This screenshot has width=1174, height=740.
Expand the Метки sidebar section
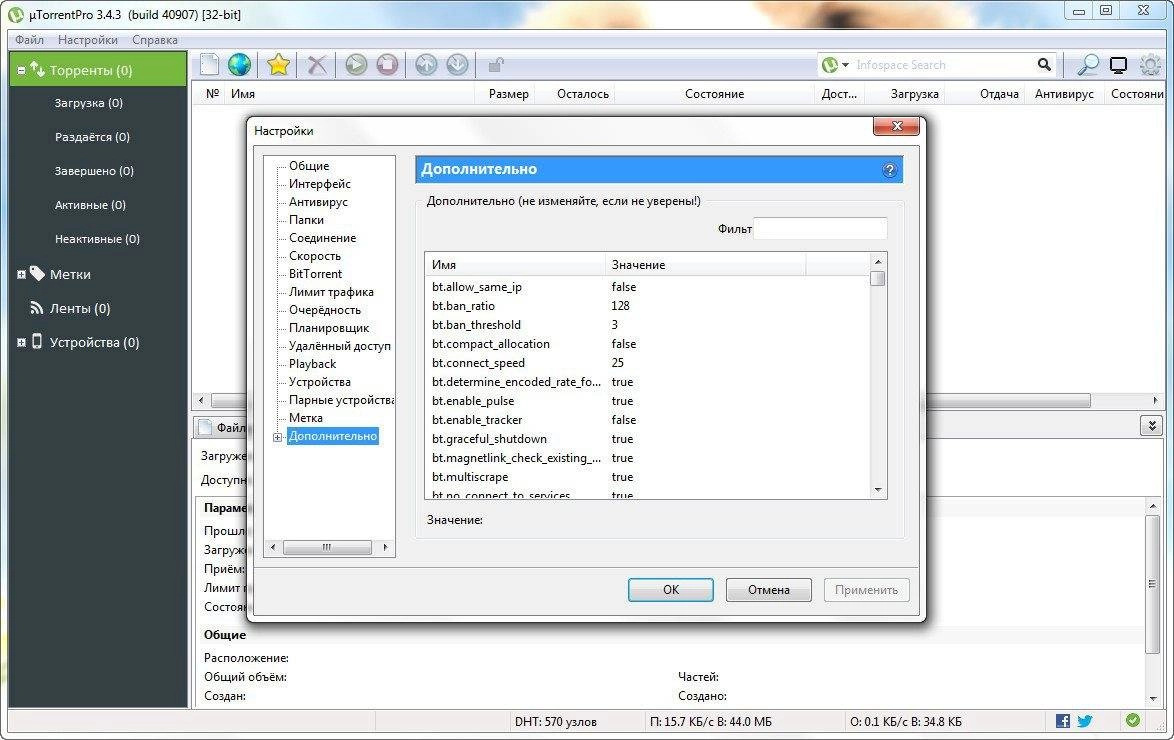pos(21,275)
